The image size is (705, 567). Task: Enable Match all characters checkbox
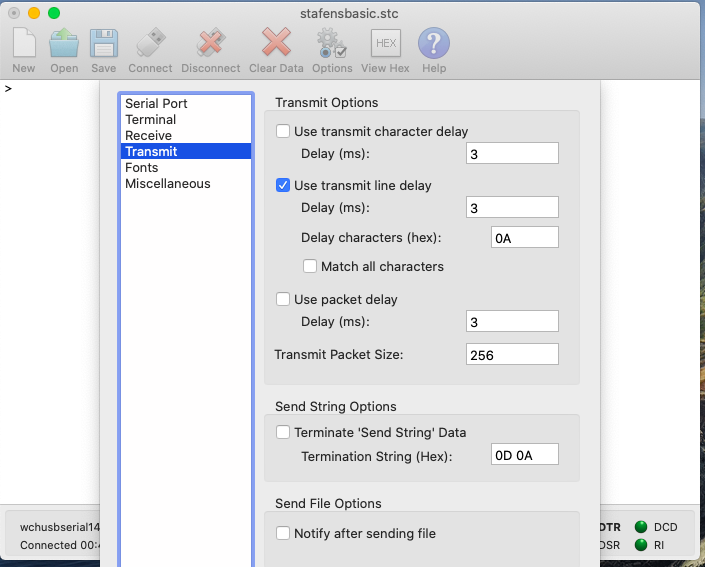[x=311, y=267]
